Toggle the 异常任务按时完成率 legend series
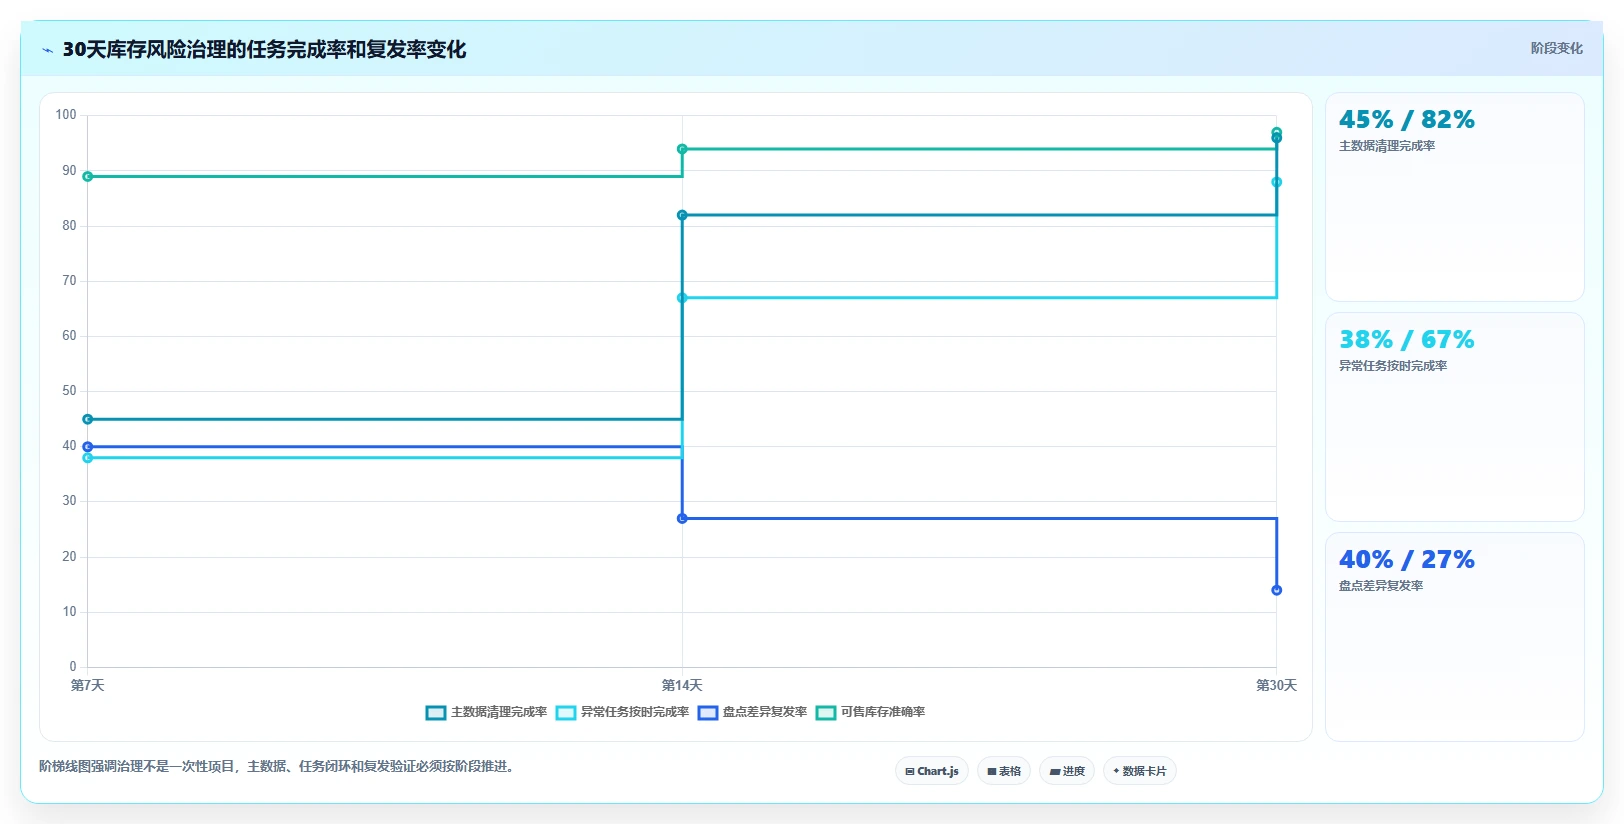Viewport: 1624px width, 824px height. point(622,712)
